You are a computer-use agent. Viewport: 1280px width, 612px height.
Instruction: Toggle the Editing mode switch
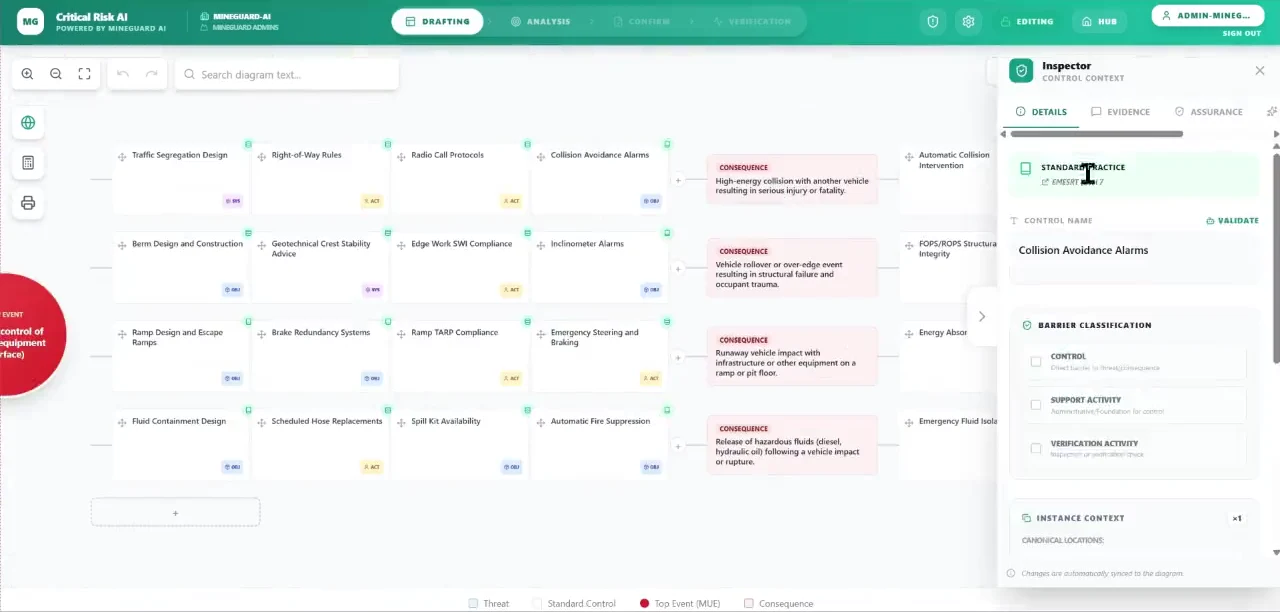coord(1027,21)
